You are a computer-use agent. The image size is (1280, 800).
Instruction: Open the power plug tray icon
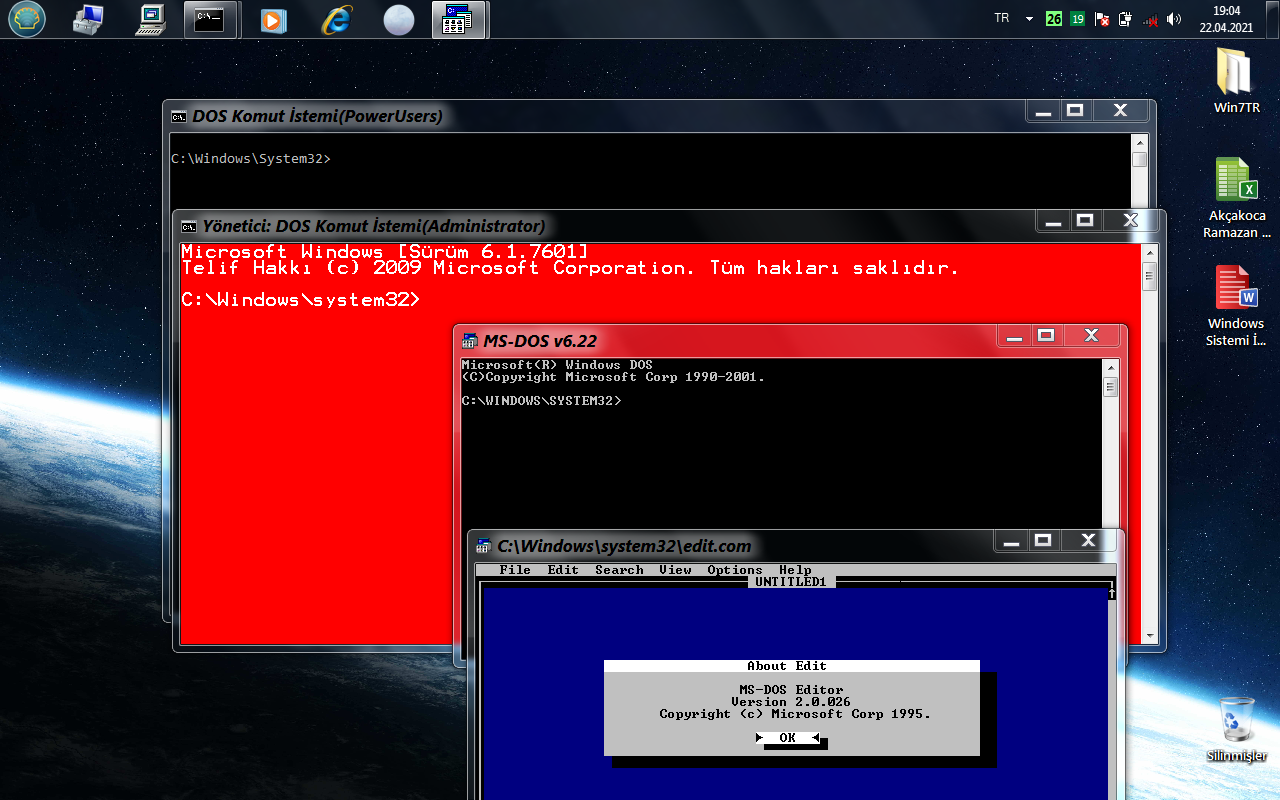(x=1125, y=18)
